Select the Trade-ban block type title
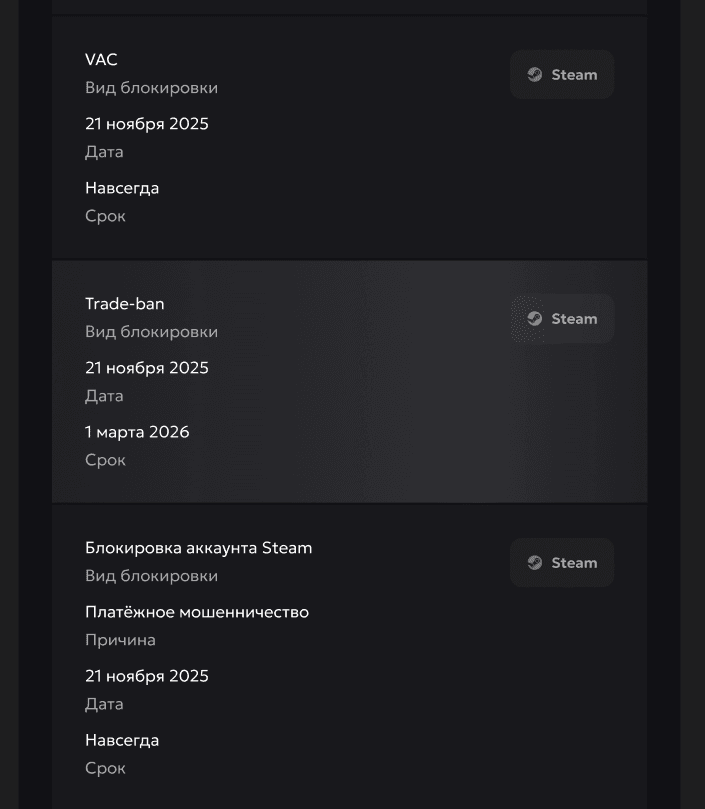This screenshot has height=809, width=705. tap(125, 304)
